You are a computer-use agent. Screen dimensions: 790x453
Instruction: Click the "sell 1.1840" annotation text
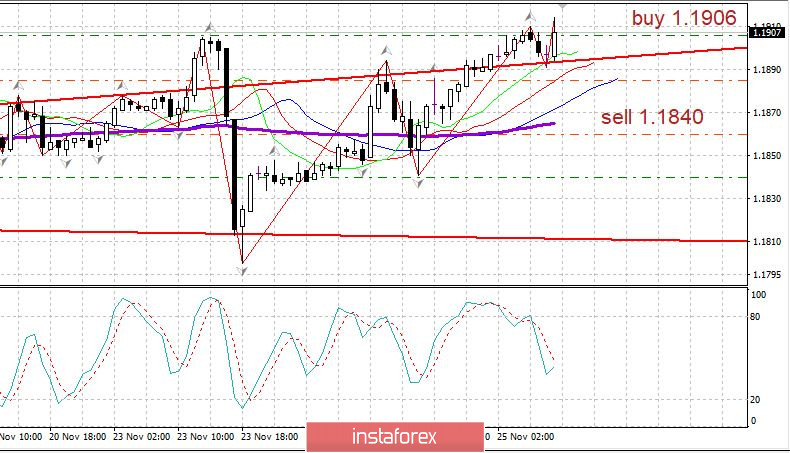(652, 117)
